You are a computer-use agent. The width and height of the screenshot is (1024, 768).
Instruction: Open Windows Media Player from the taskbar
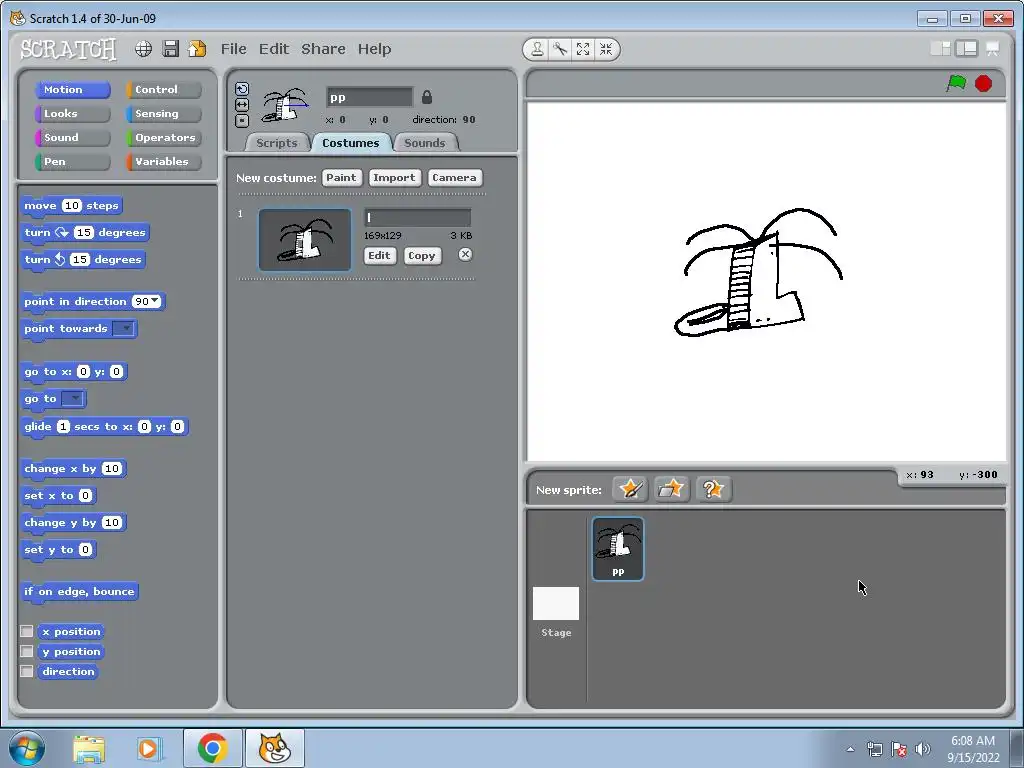(x=149, y=748)
